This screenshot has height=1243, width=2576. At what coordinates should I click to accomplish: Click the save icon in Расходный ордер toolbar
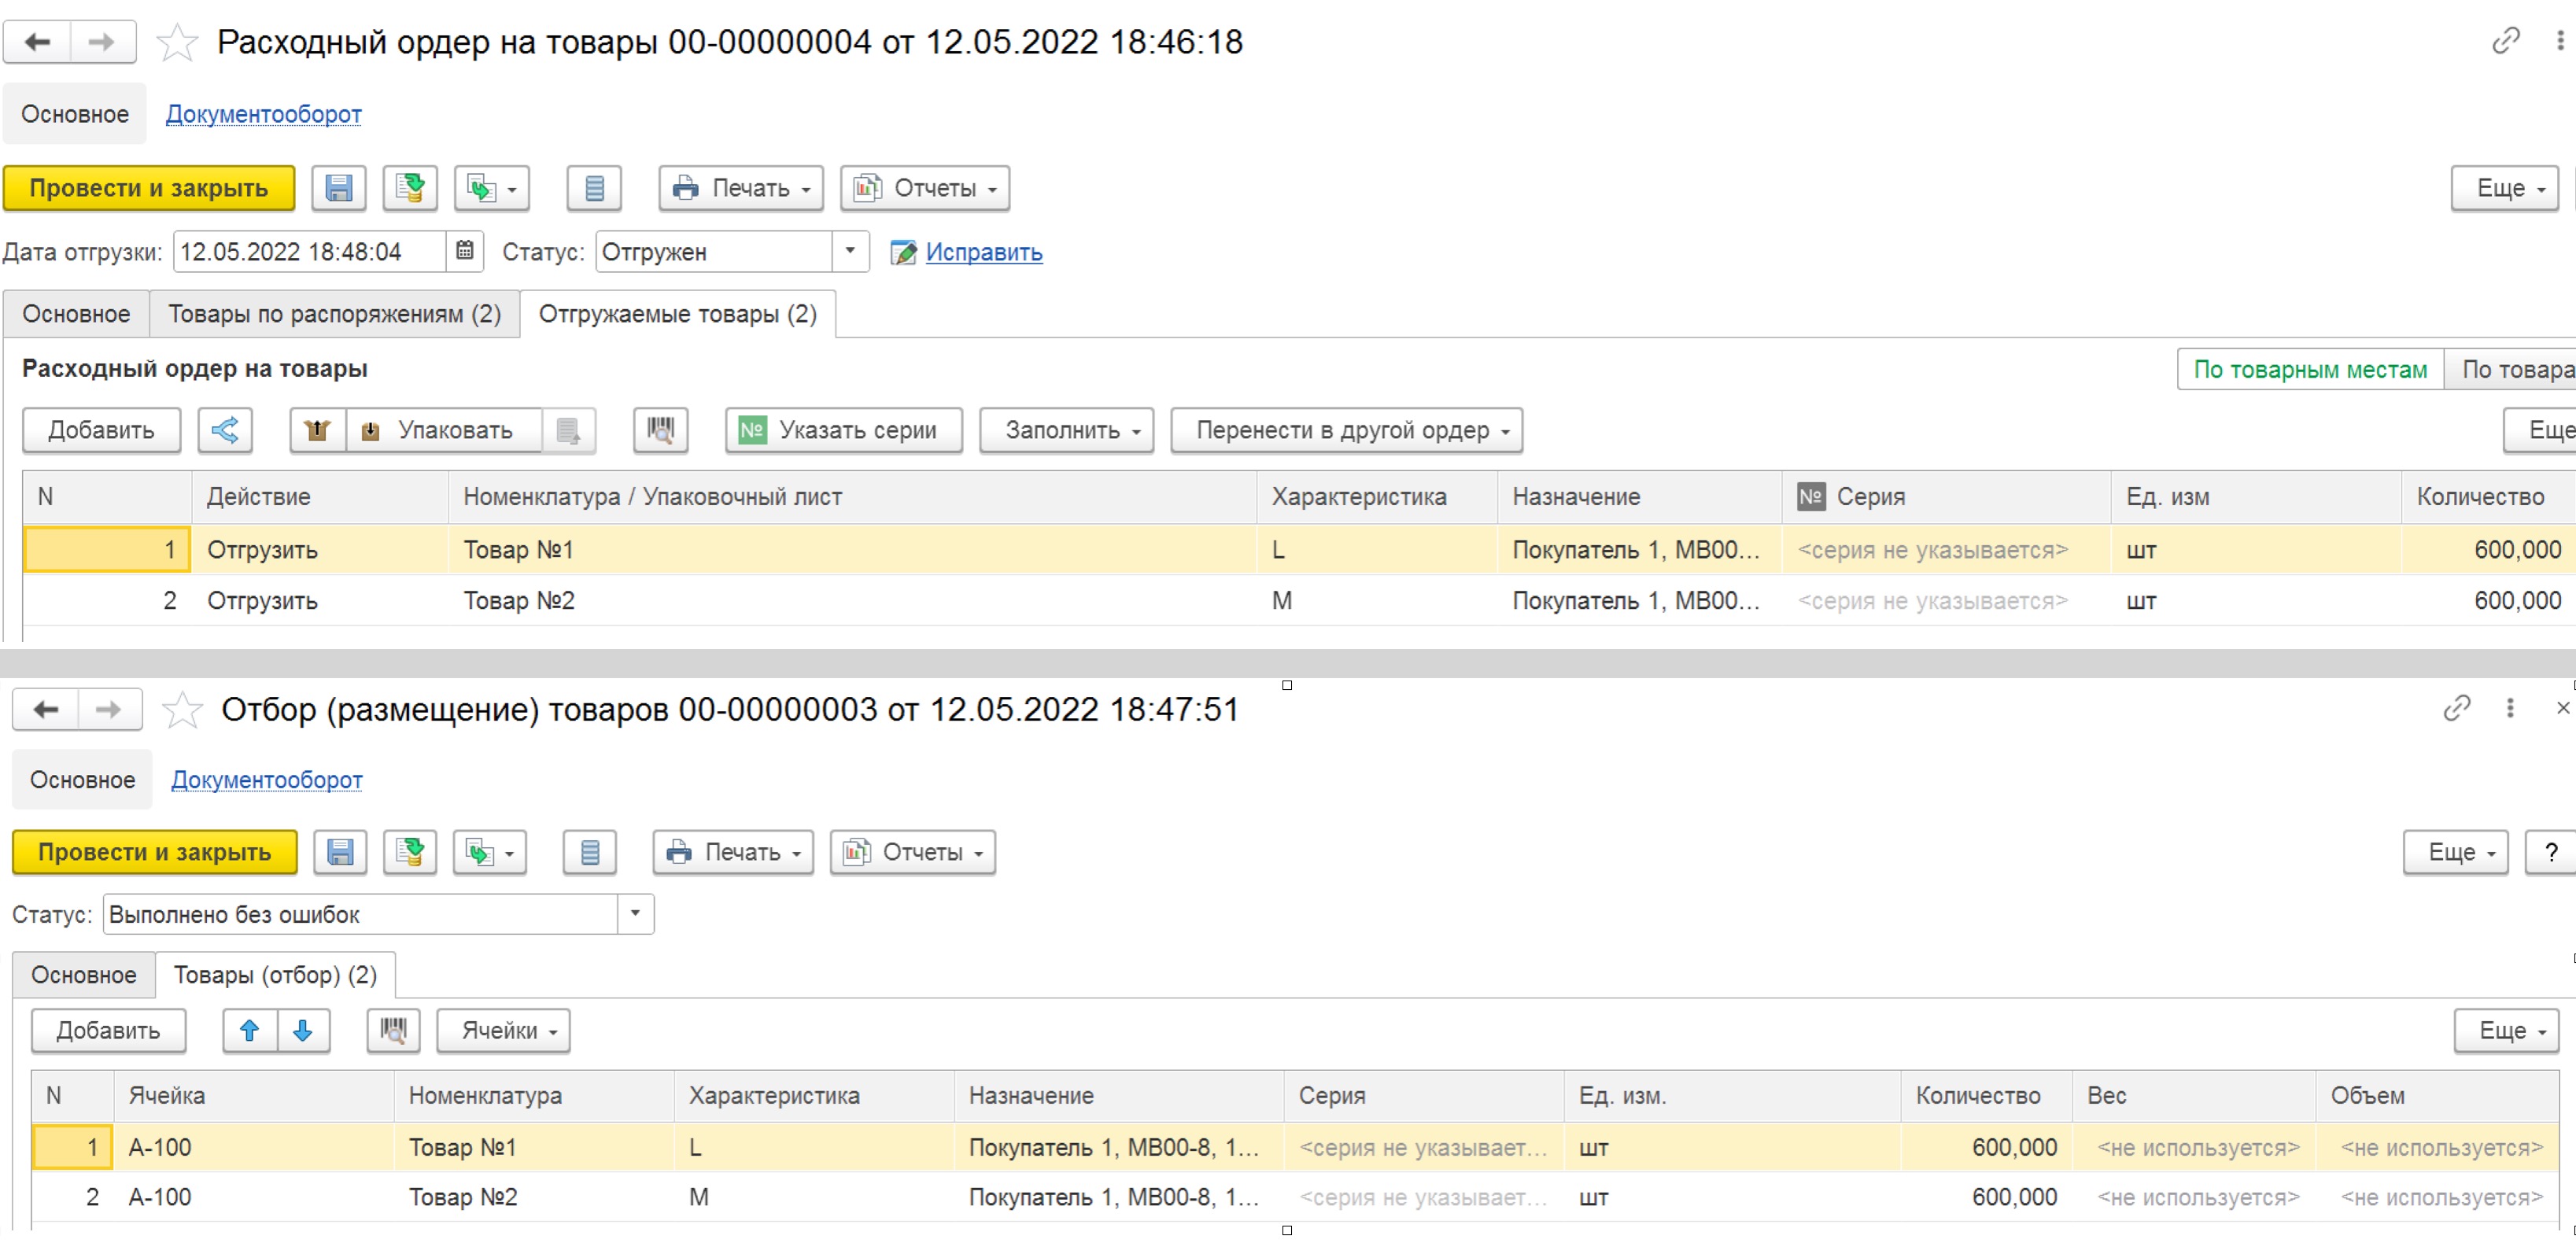pos(338,188)
